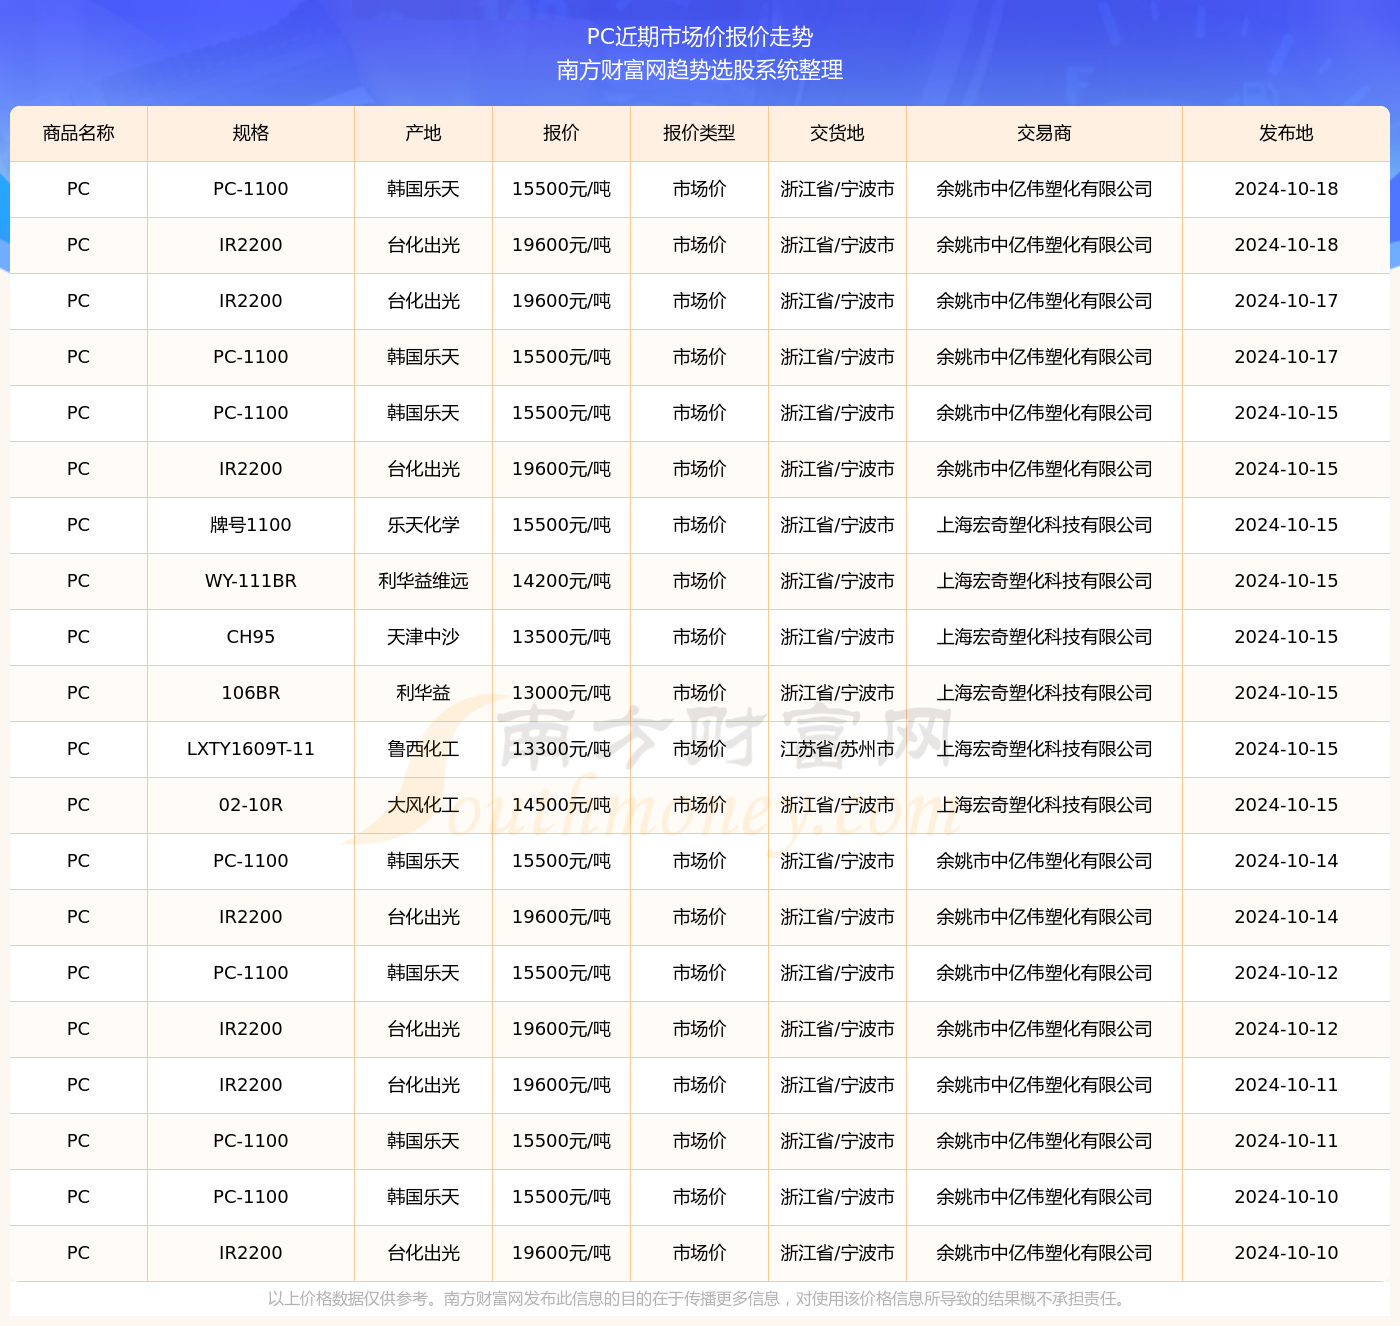Click the price '14200元/吨'
1400x1326 pixels.
click(561, 581)
